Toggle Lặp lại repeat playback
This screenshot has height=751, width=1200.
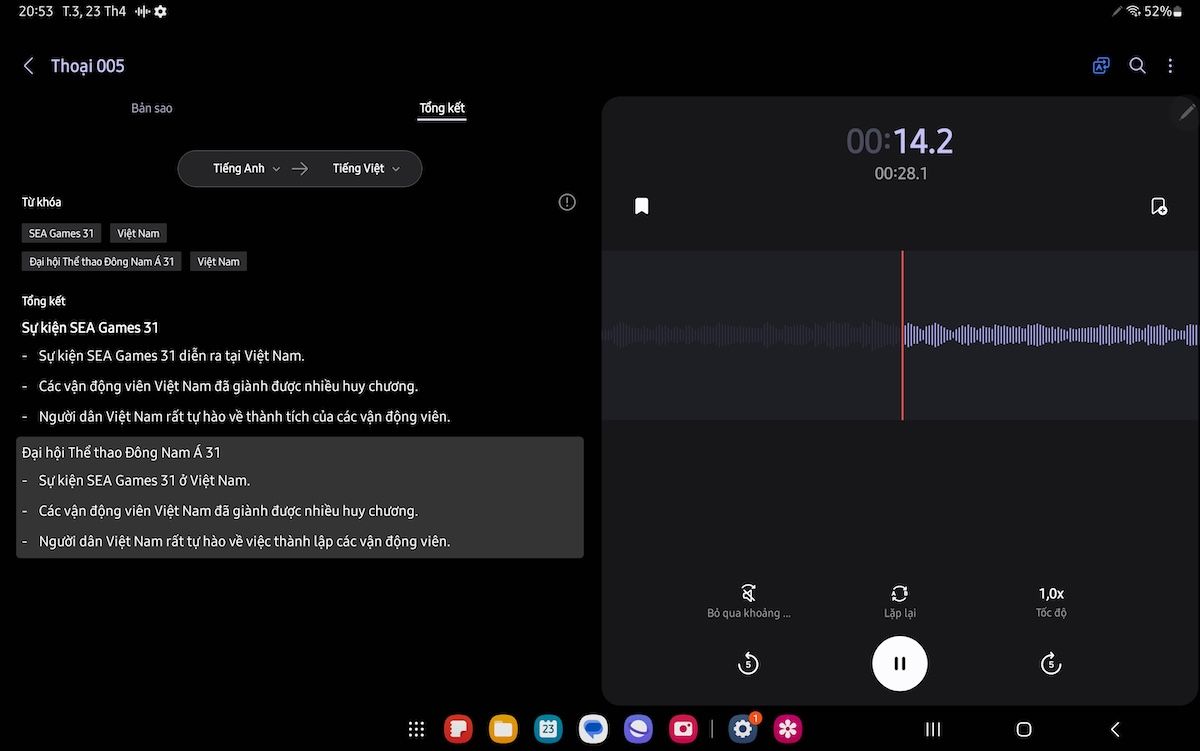900,601
